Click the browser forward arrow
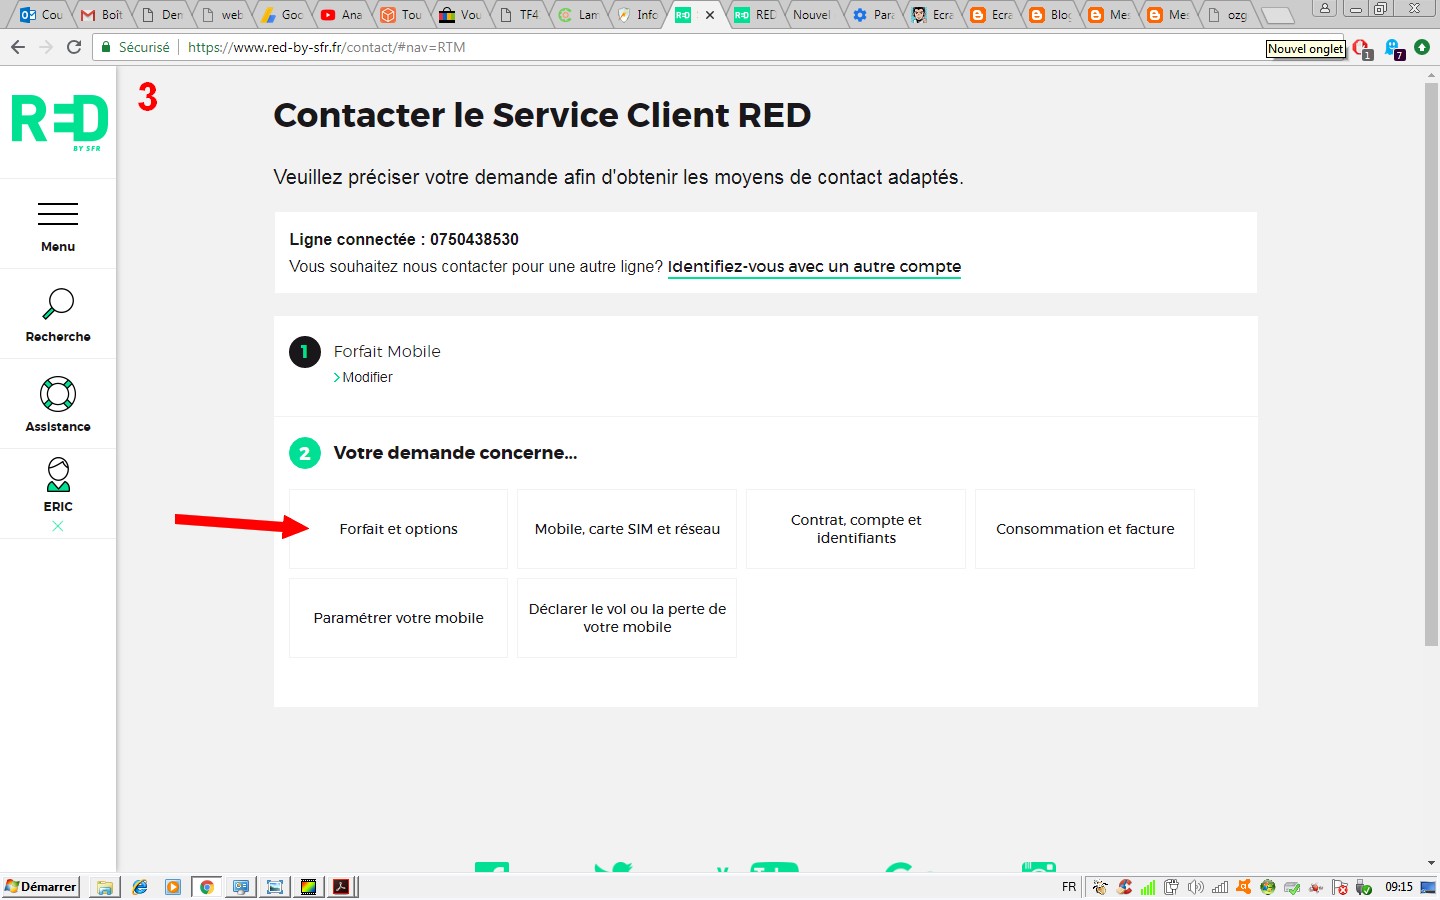Image resolution: width=1440 pixels, height=900 pixels. pyautogui.click(x=46, y=47)
